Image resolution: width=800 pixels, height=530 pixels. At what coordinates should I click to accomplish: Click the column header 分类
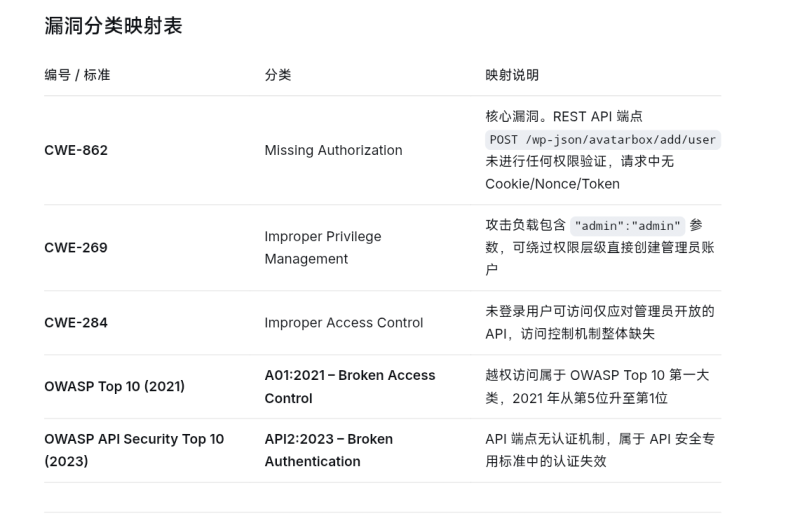(278, 75)
